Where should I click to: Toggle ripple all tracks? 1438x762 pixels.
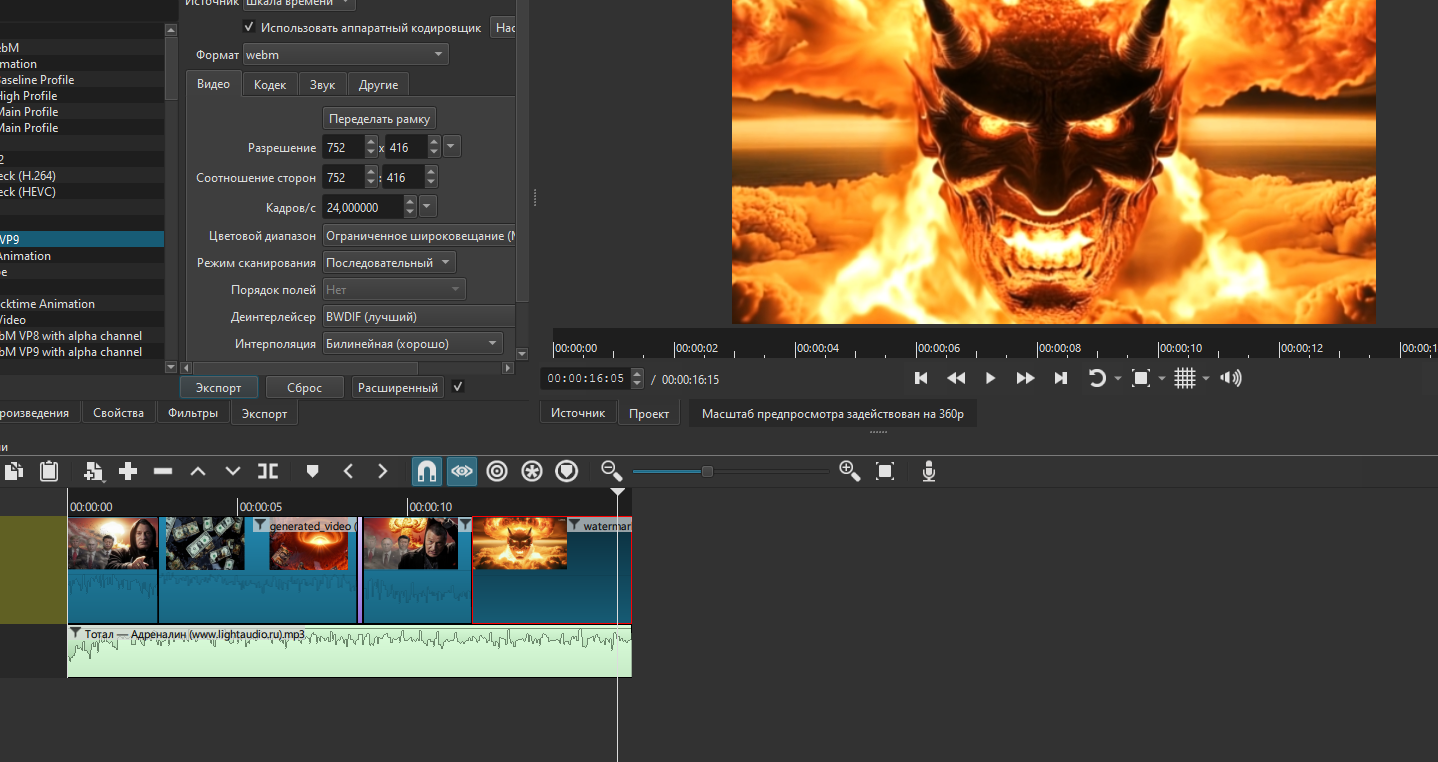pos(532,471)
